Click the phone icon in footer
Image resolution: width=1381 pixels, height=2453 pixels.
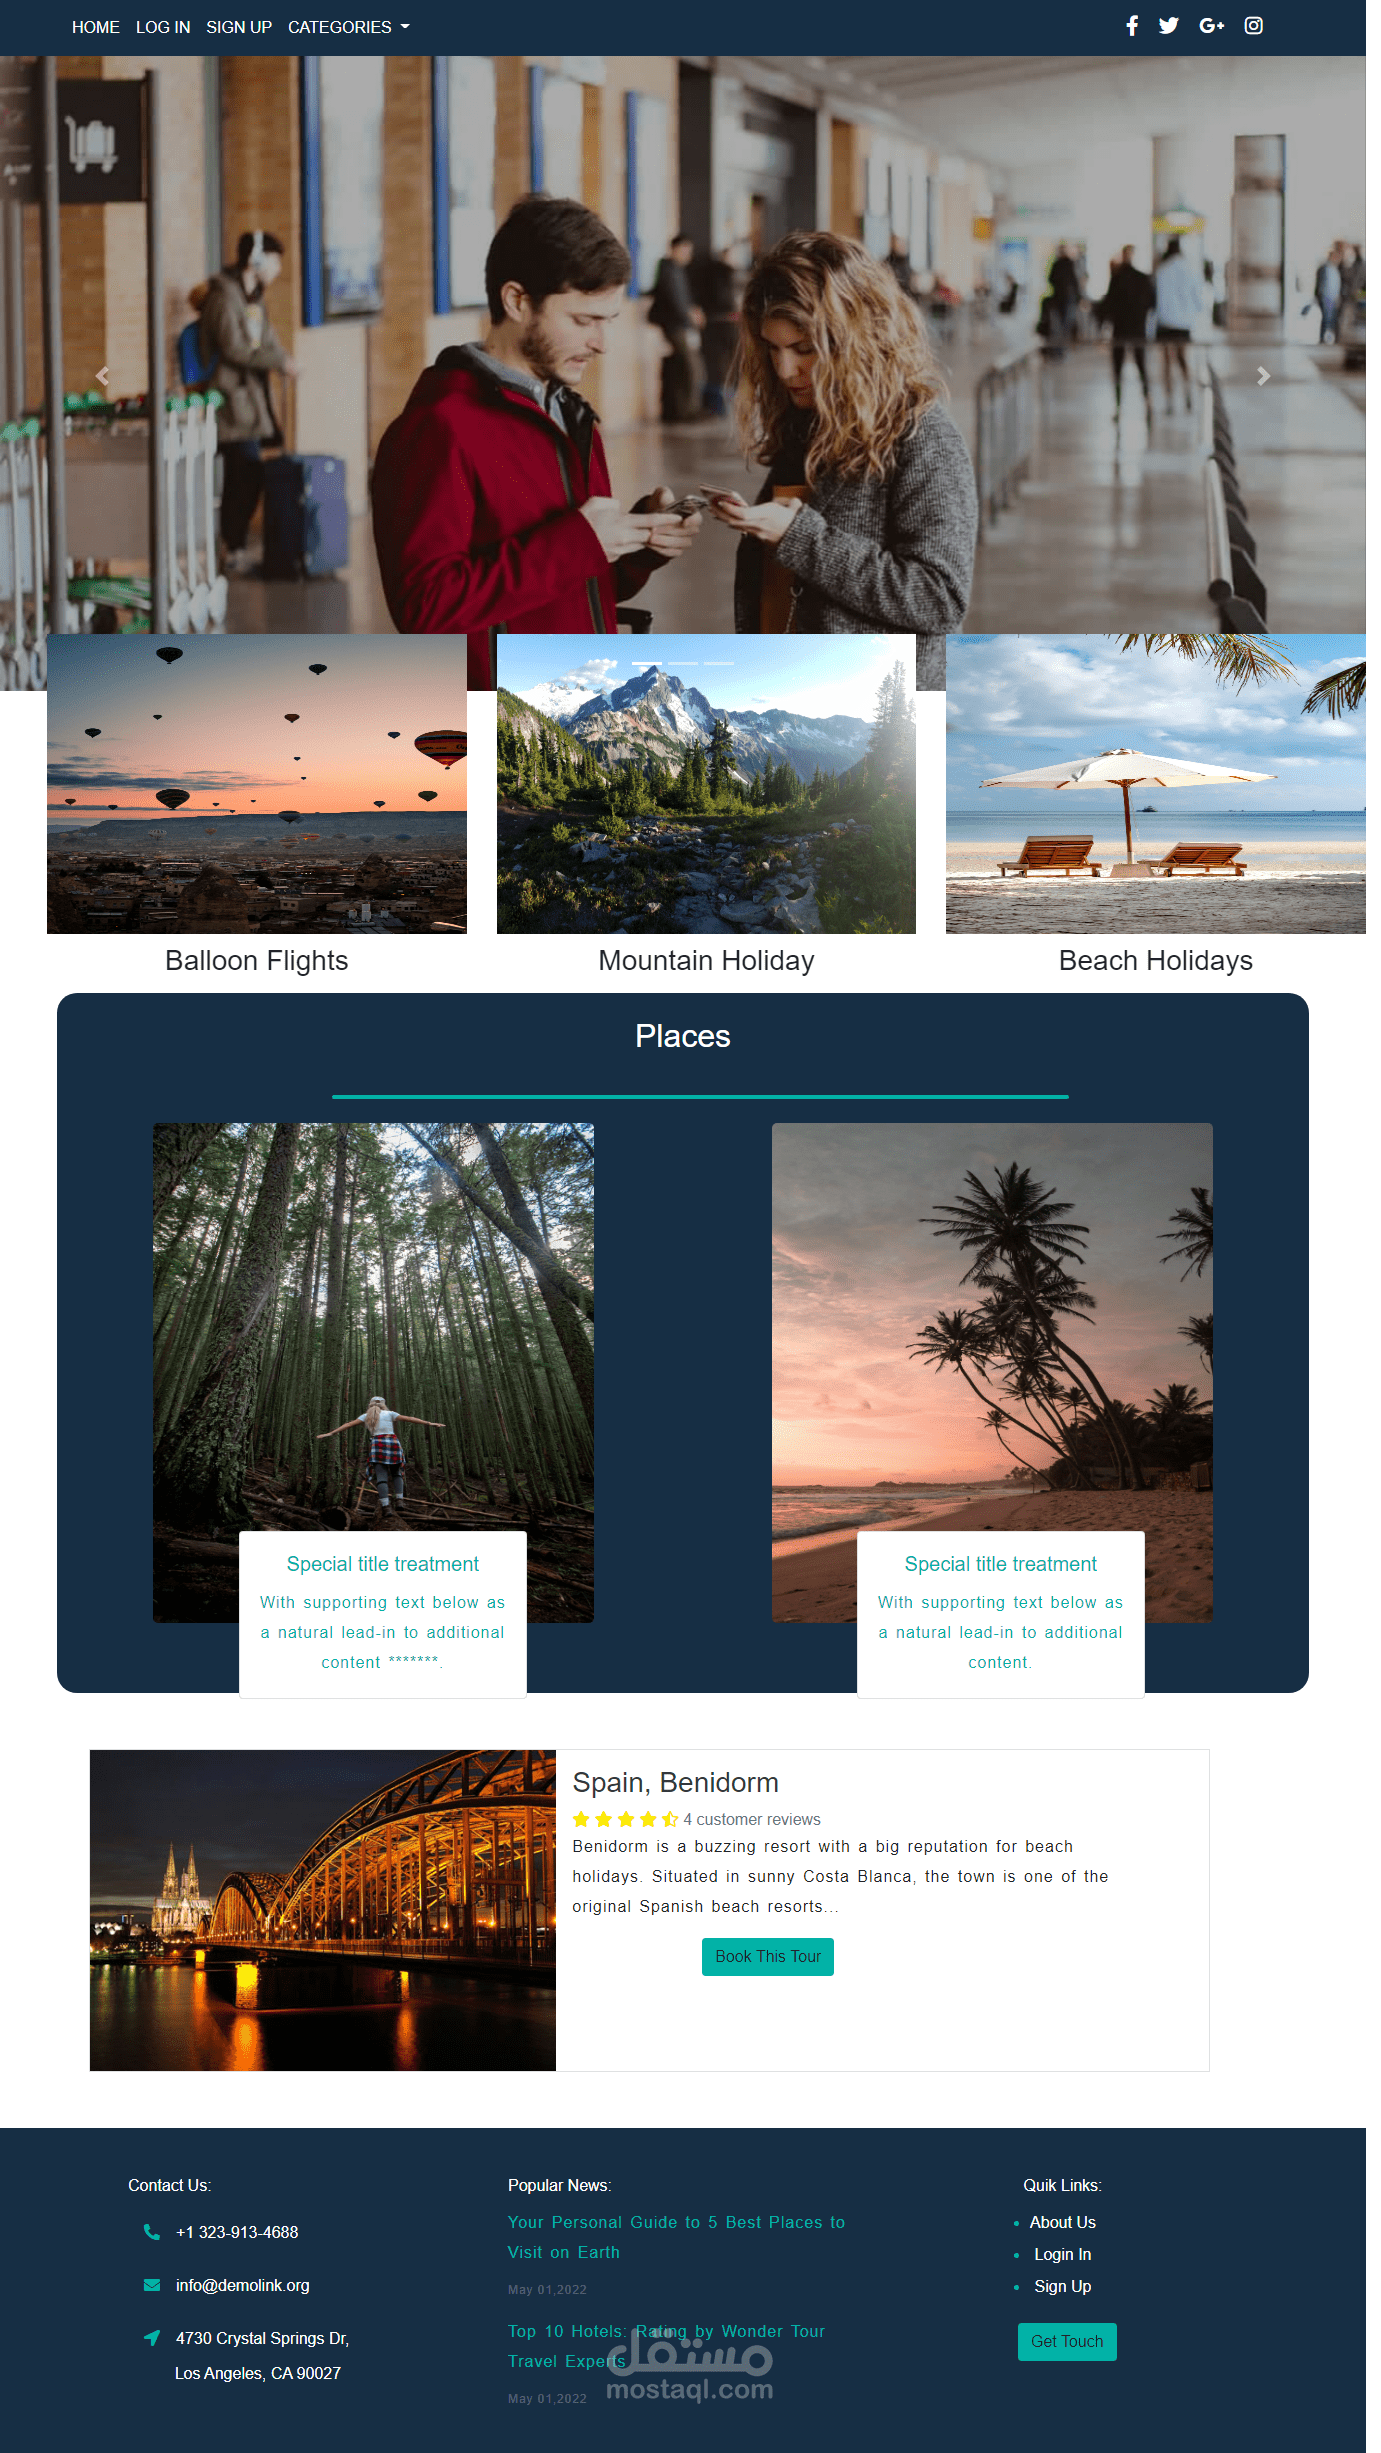[152, 2232]
